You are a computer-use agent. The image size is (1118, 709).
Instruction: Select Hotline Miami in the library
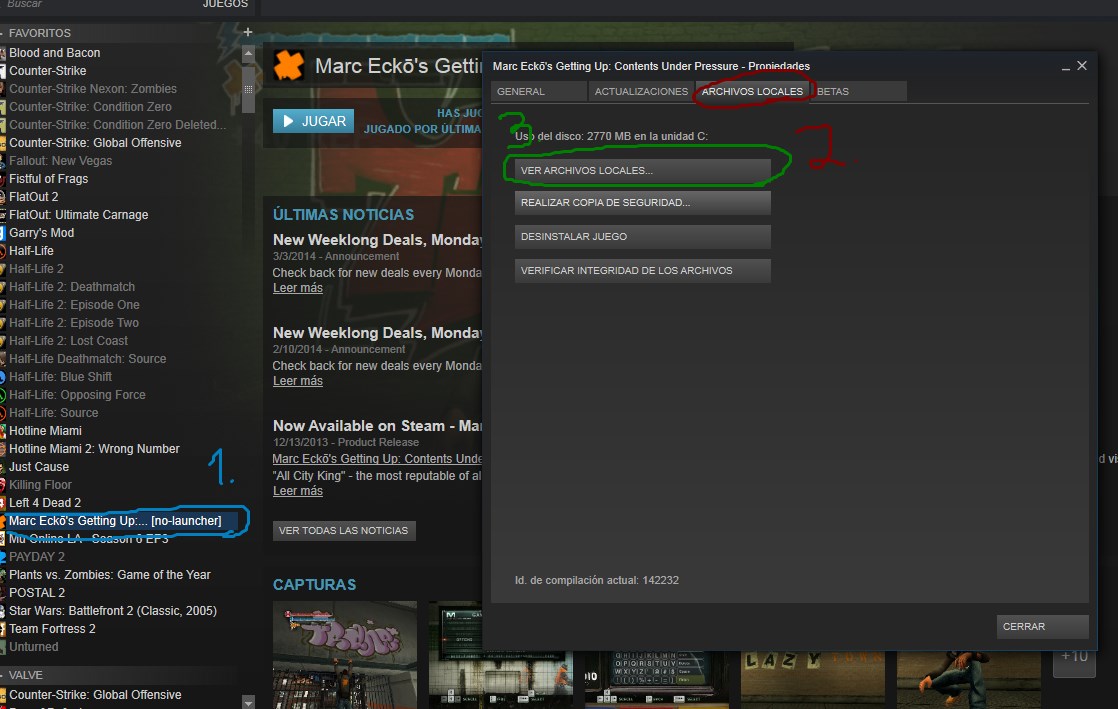45,431
